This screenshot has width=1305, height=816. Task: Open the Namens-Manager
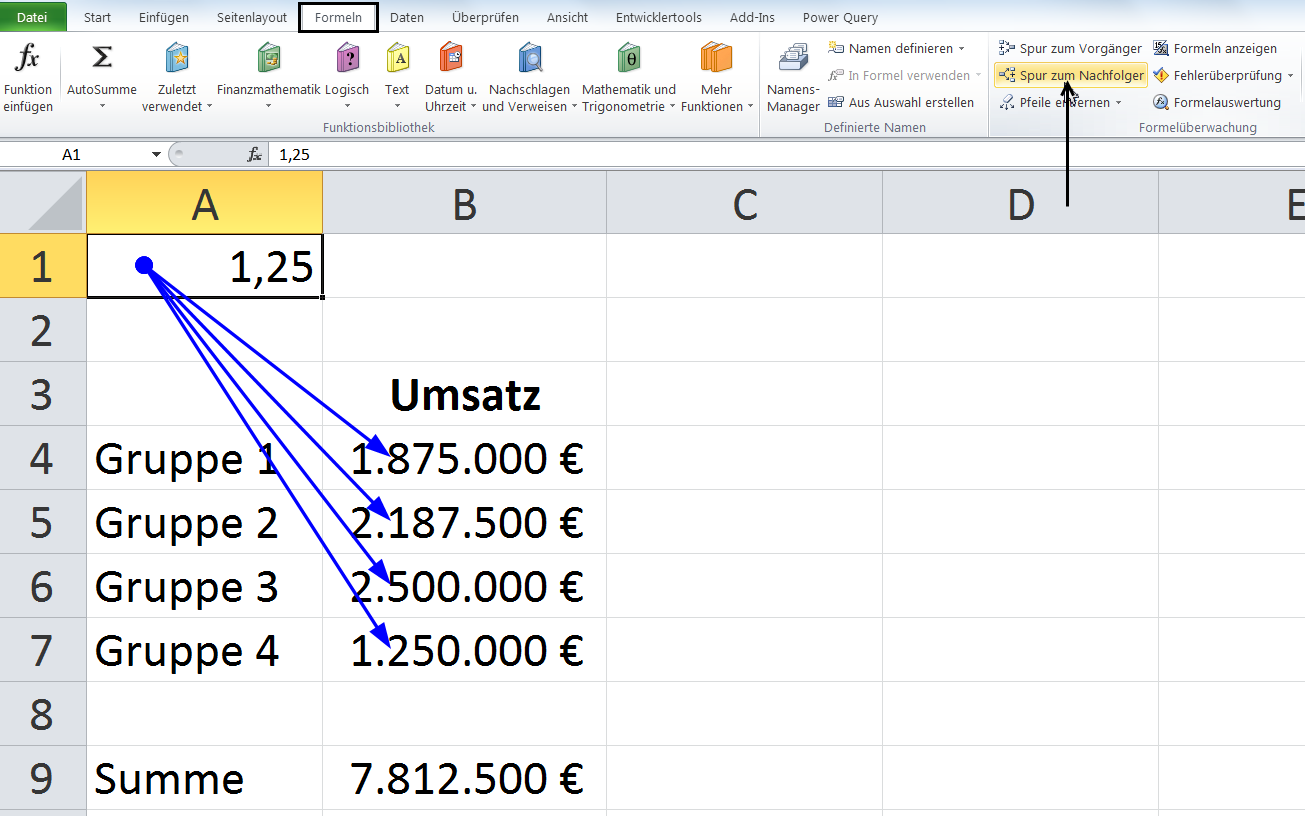pos(793,77)
